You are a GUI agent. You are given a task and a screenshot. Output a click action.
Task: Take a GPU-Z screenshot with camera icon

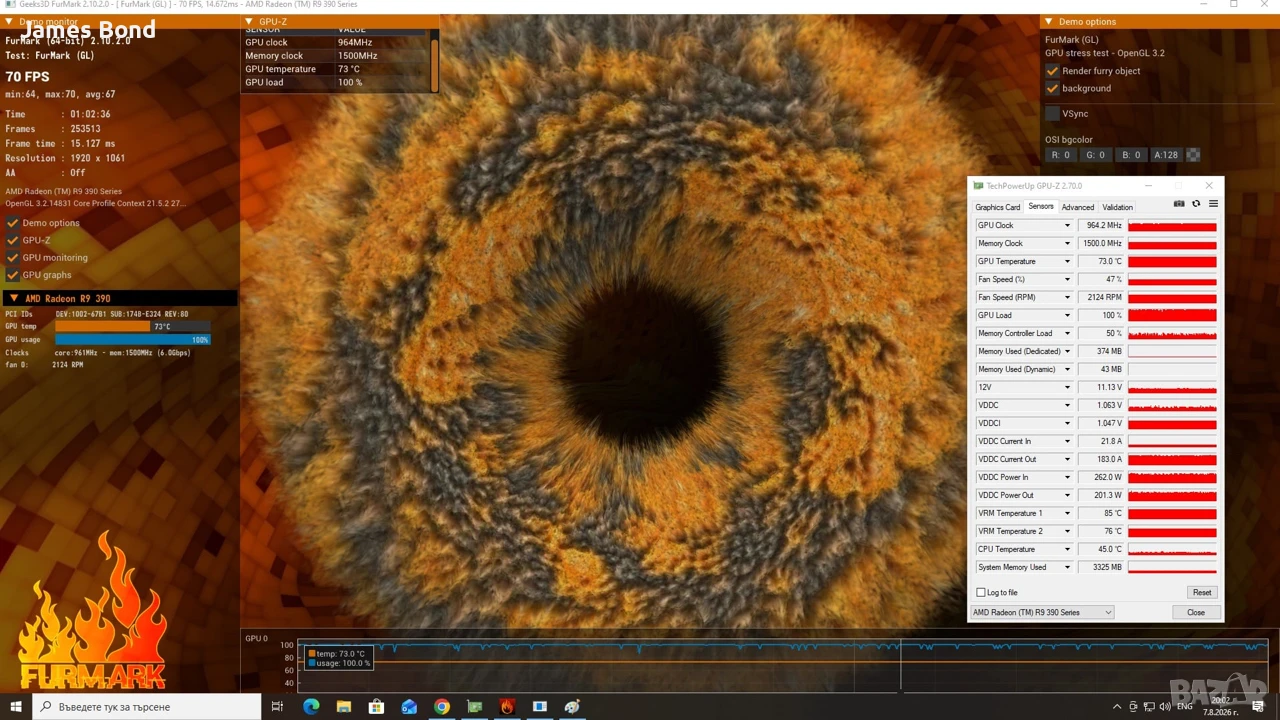[1179, 204]
